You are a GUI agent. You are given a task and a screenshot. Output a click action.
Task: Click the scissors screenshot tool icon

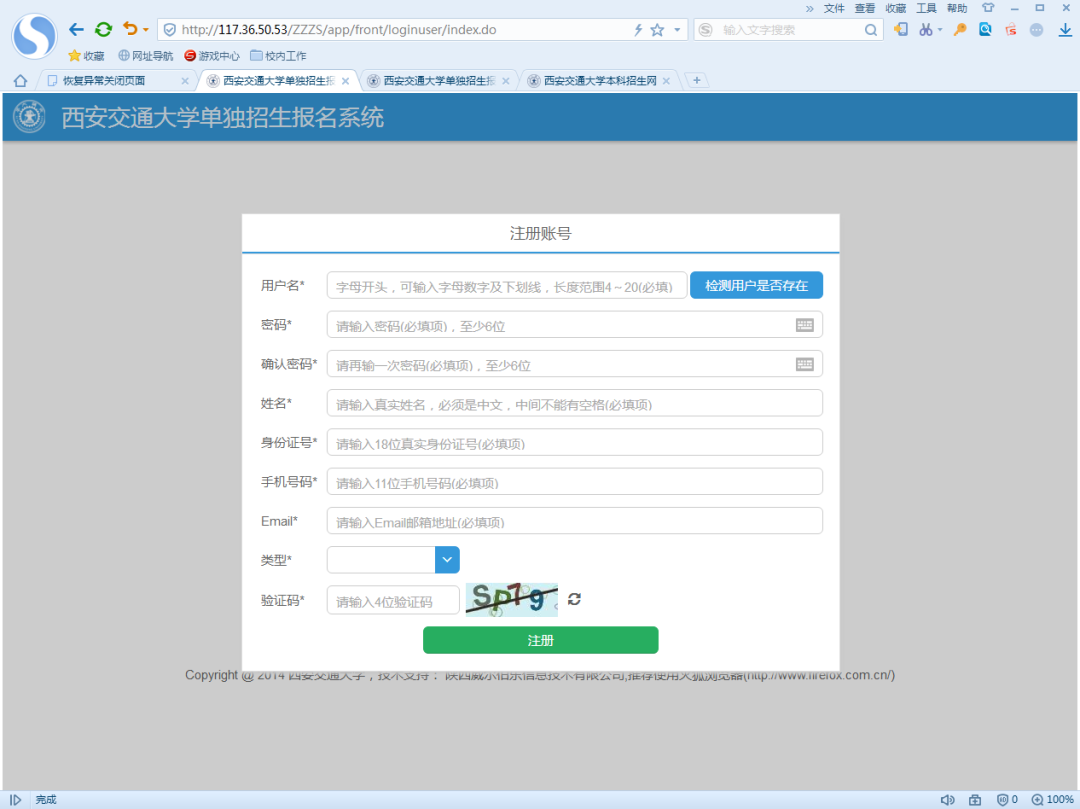coord(926,30)
